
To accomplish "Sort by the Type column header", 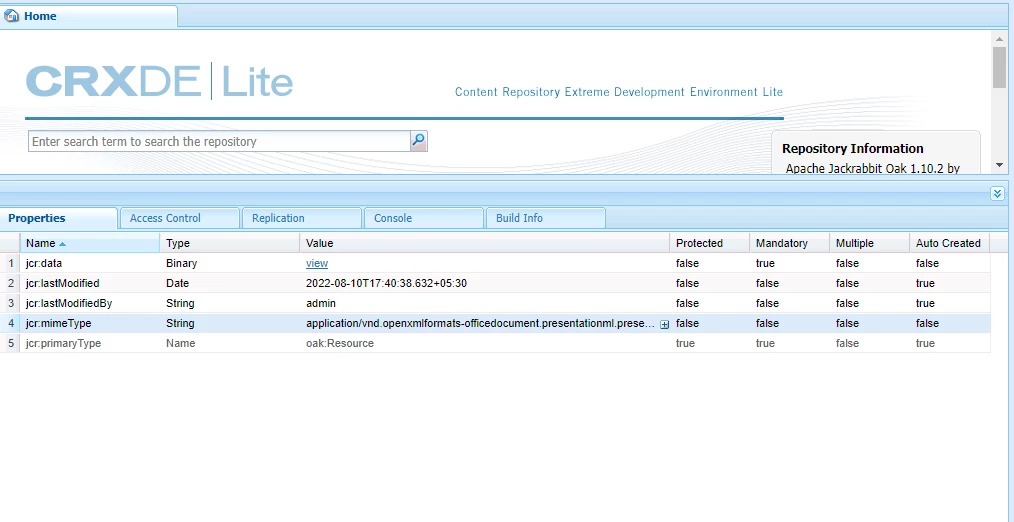I will [x=230, y=243].
